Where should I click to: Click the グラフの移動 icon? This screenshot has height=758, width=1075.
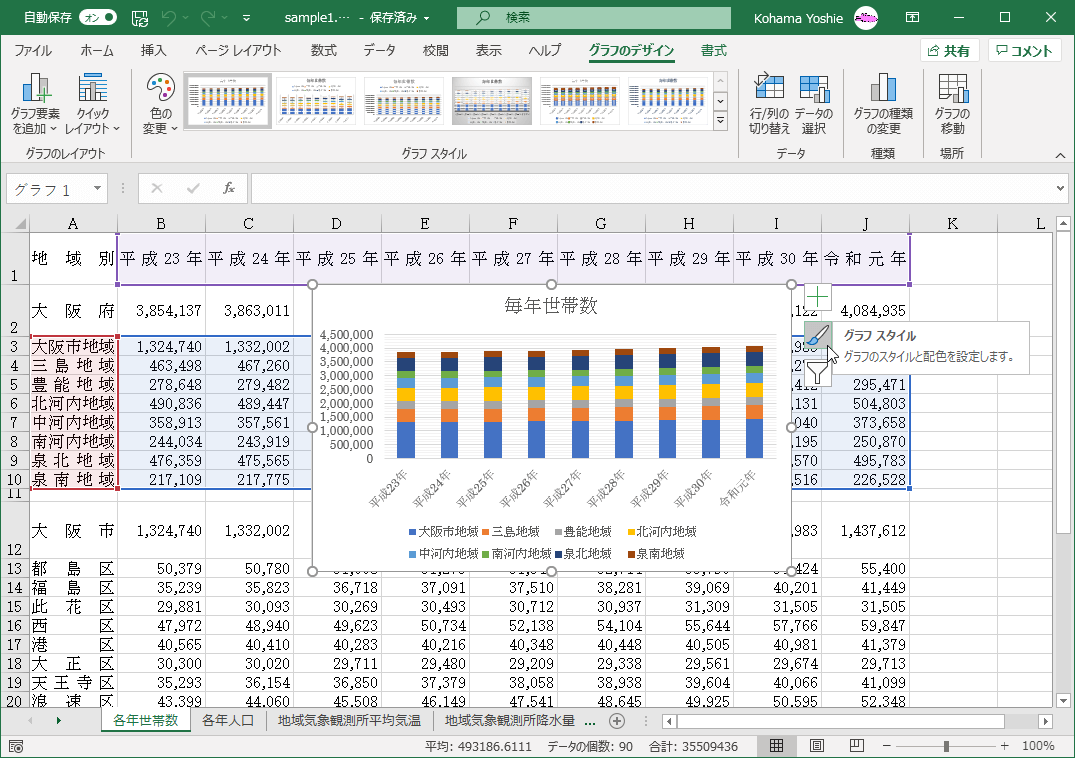(952, 90)
